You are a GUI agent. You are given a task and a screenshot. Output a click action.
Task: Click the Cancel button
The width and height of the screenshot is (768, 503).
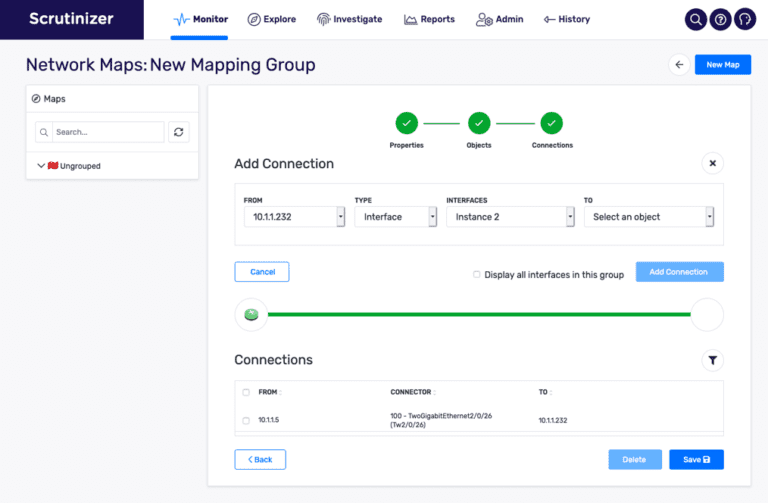point(262,272)
